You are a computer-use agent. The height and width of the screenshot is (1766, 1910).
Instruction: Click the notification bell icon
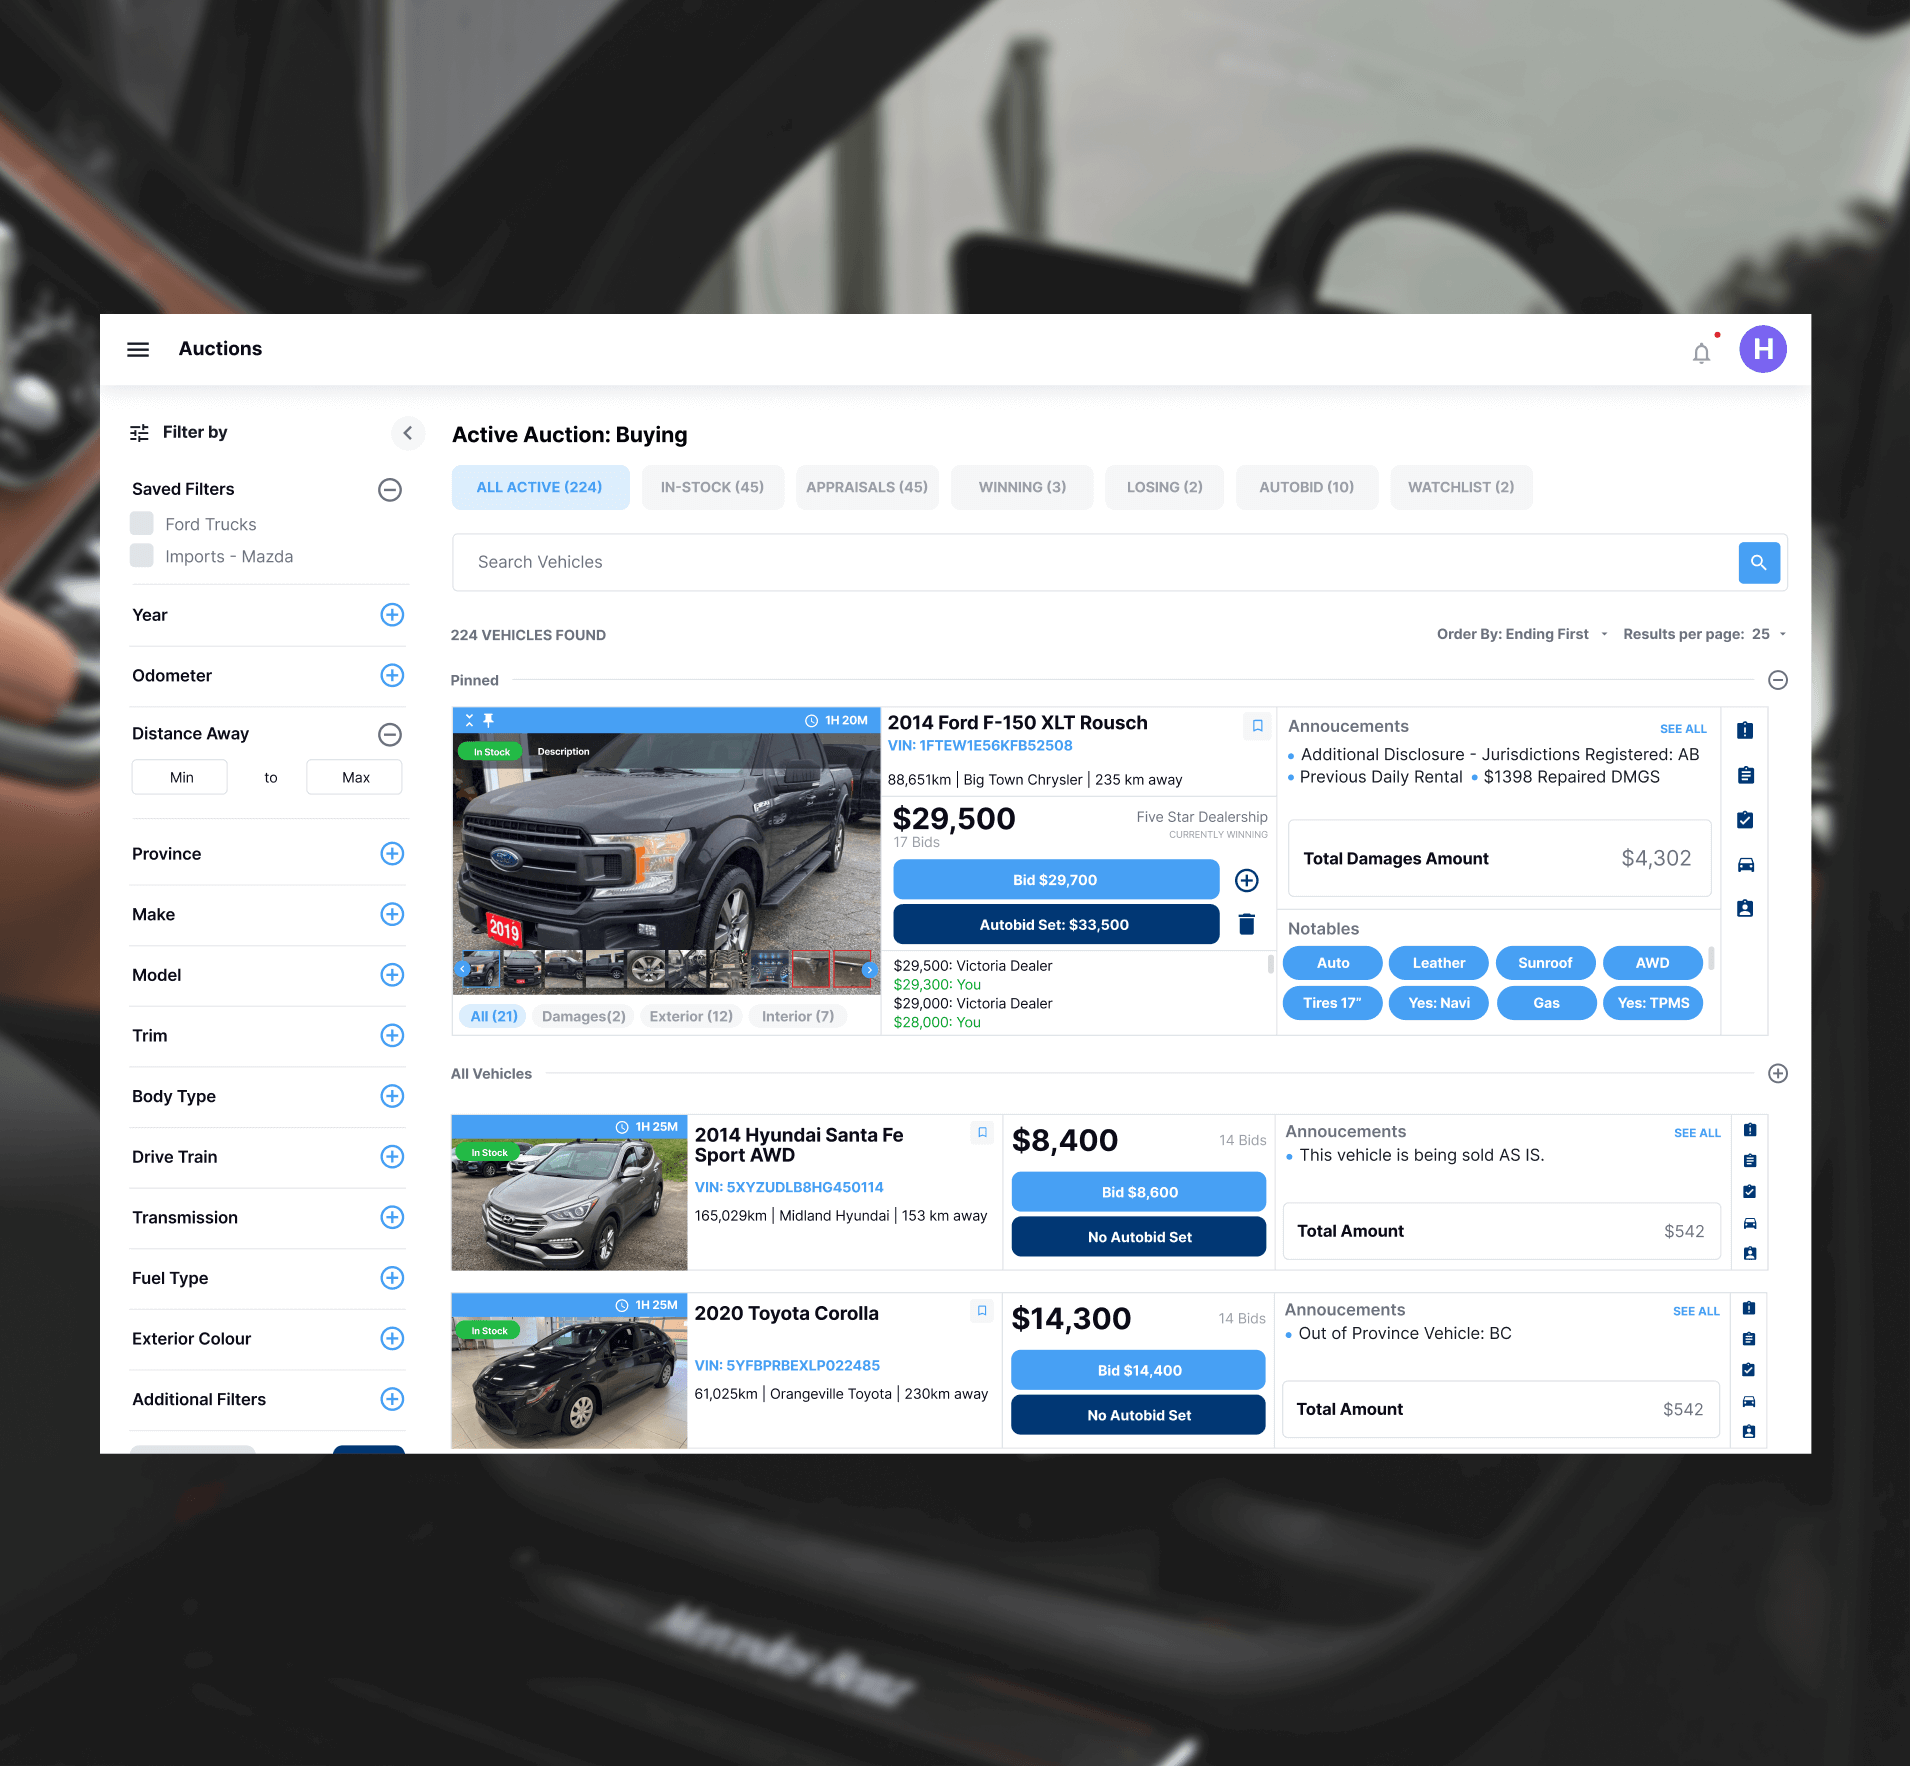pos(1701,352)
